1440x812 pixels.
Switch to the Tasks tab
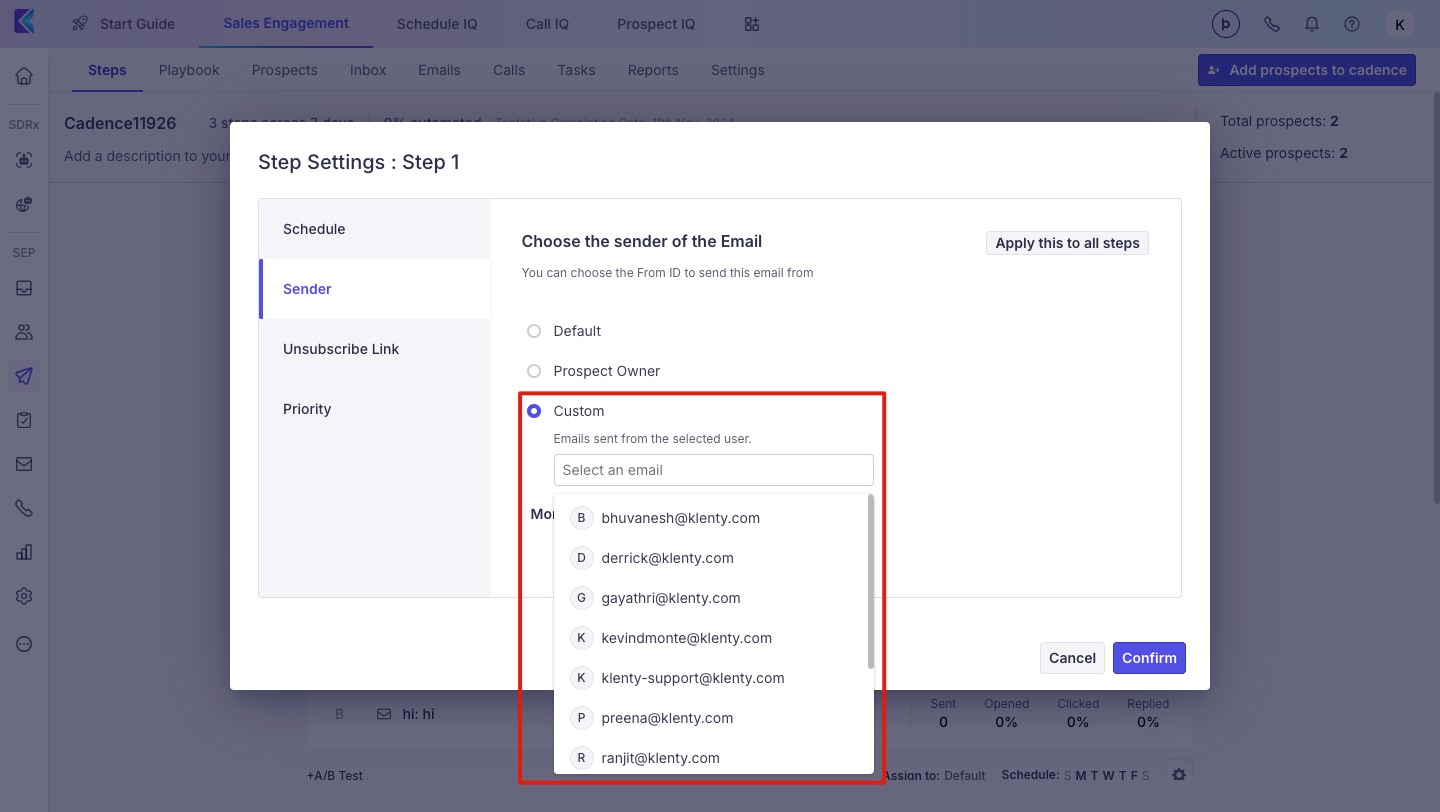pos(576,70)
